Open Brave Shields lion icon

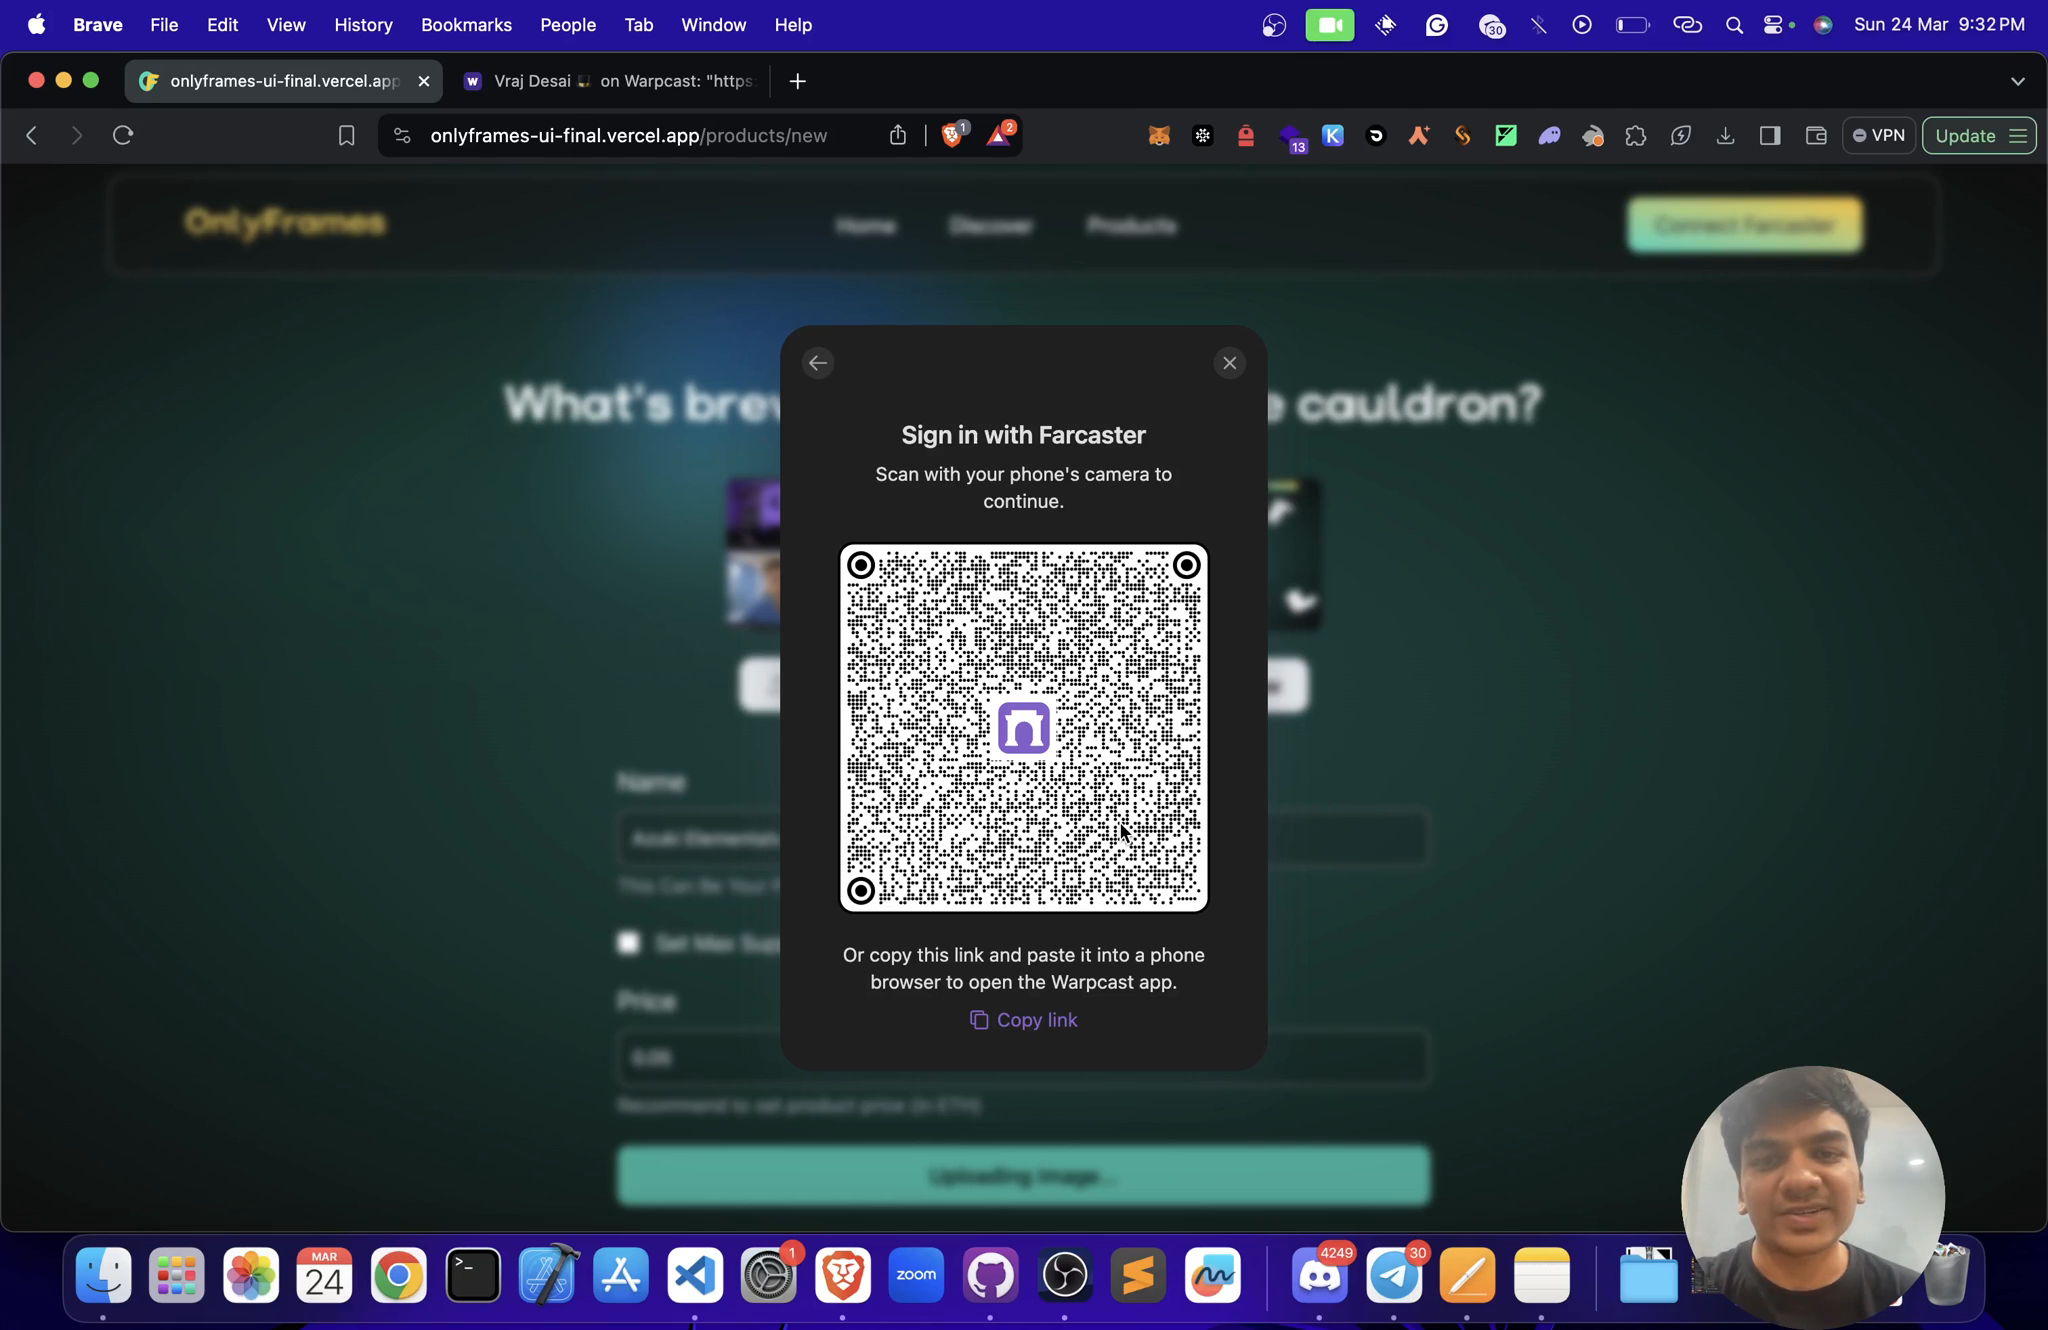pyautogui.click(x=953, y=134)
